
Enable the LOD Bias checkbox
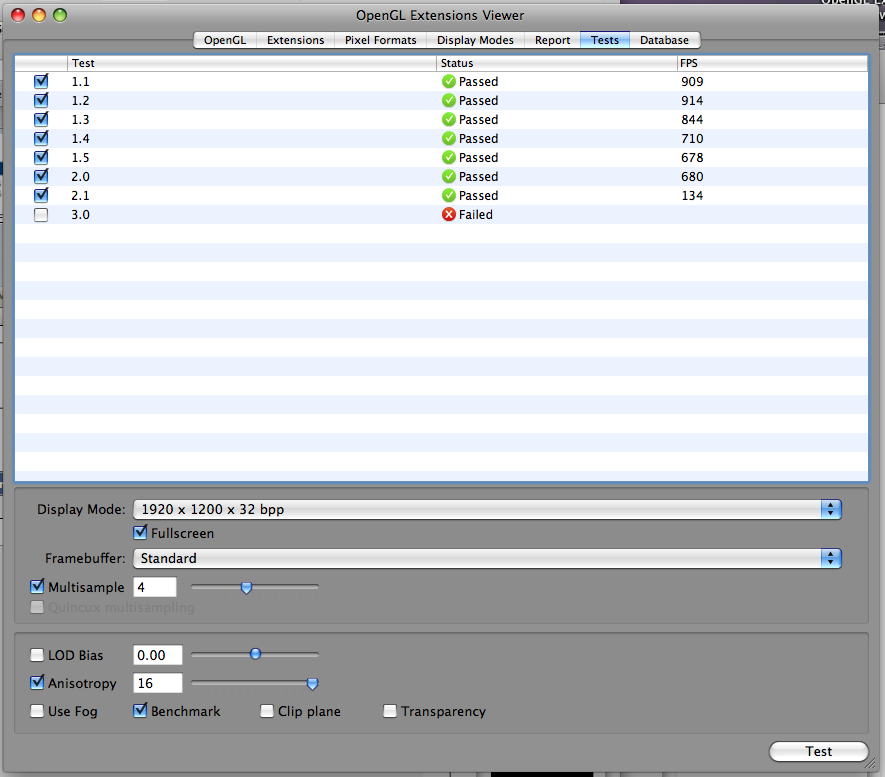click(x=37, y=655)
